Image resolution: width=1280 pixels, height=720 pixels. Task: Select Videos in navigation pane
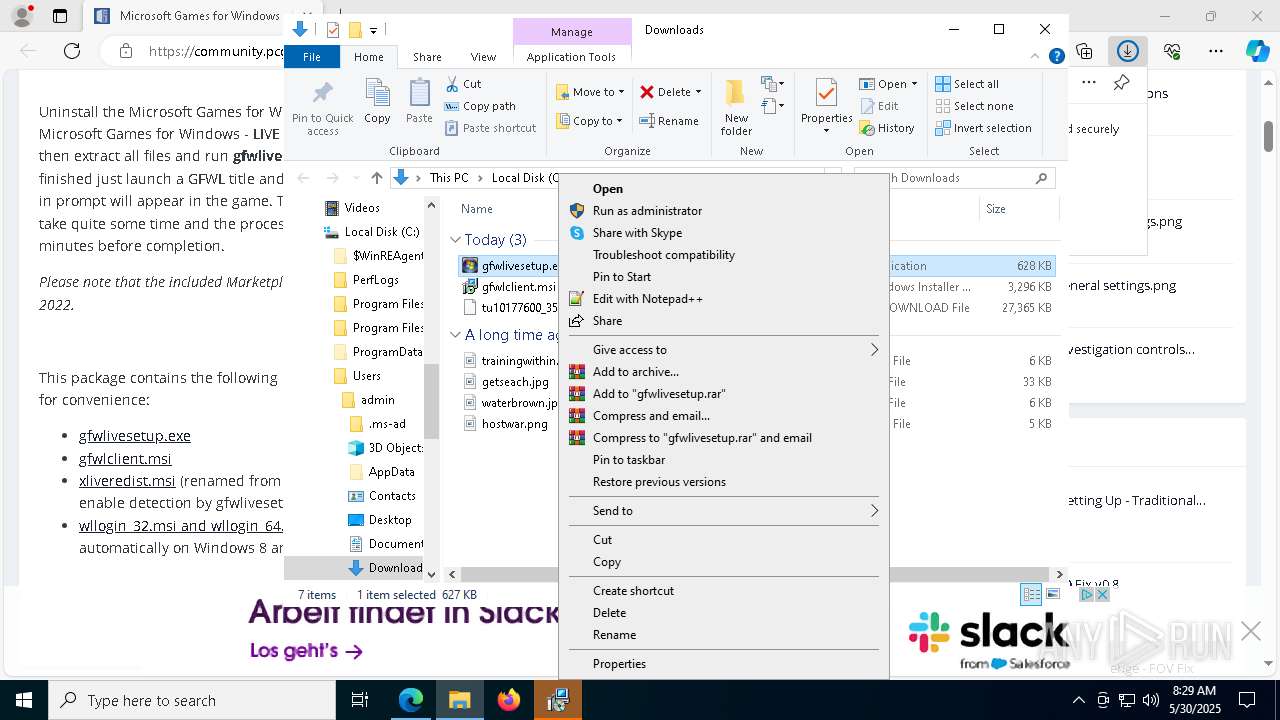pos(362,208)
